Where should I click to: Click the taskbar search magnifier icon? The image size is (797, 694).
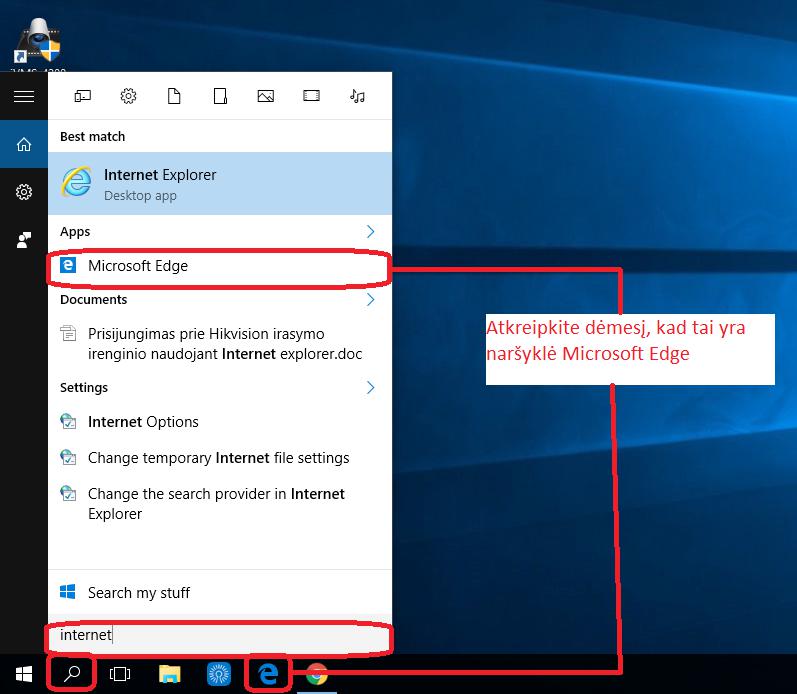click(x=72, y=674)
